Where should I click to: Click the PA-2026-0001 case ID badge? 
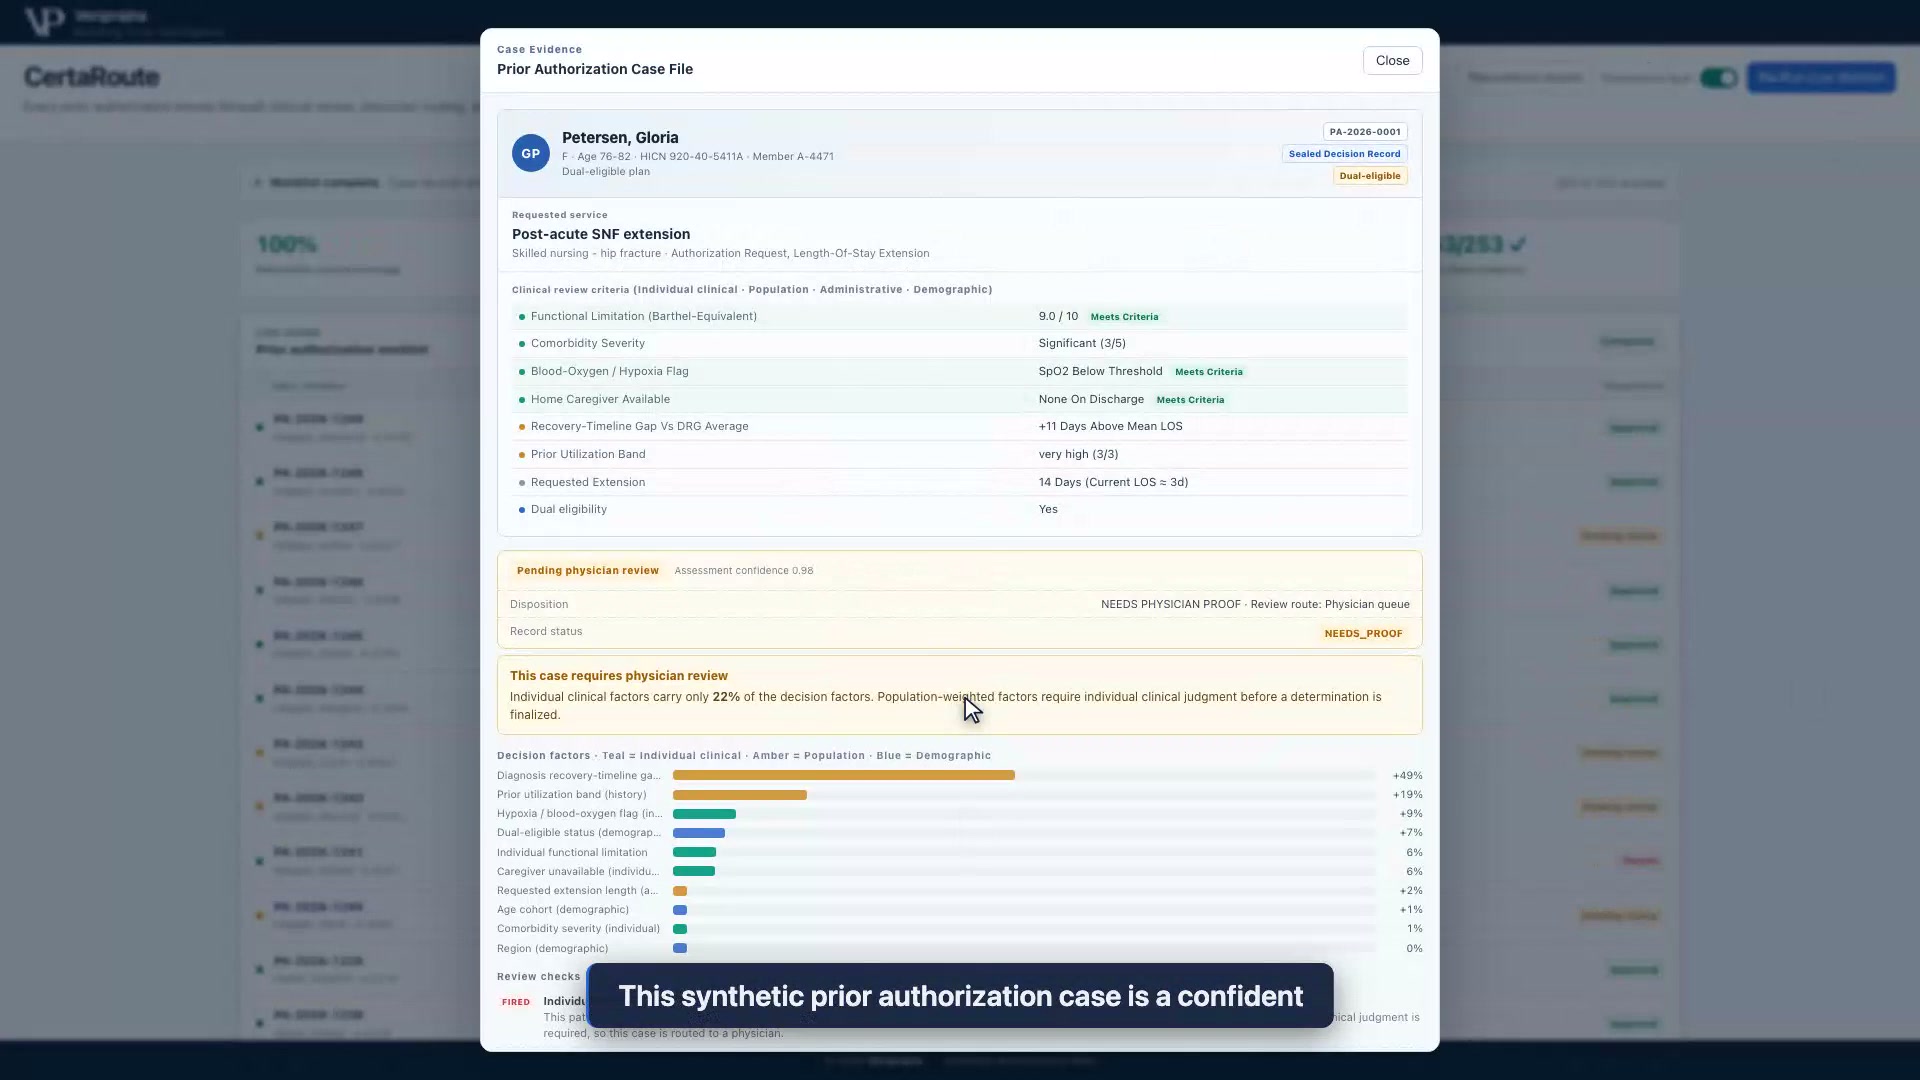(x=1365, y=132)
